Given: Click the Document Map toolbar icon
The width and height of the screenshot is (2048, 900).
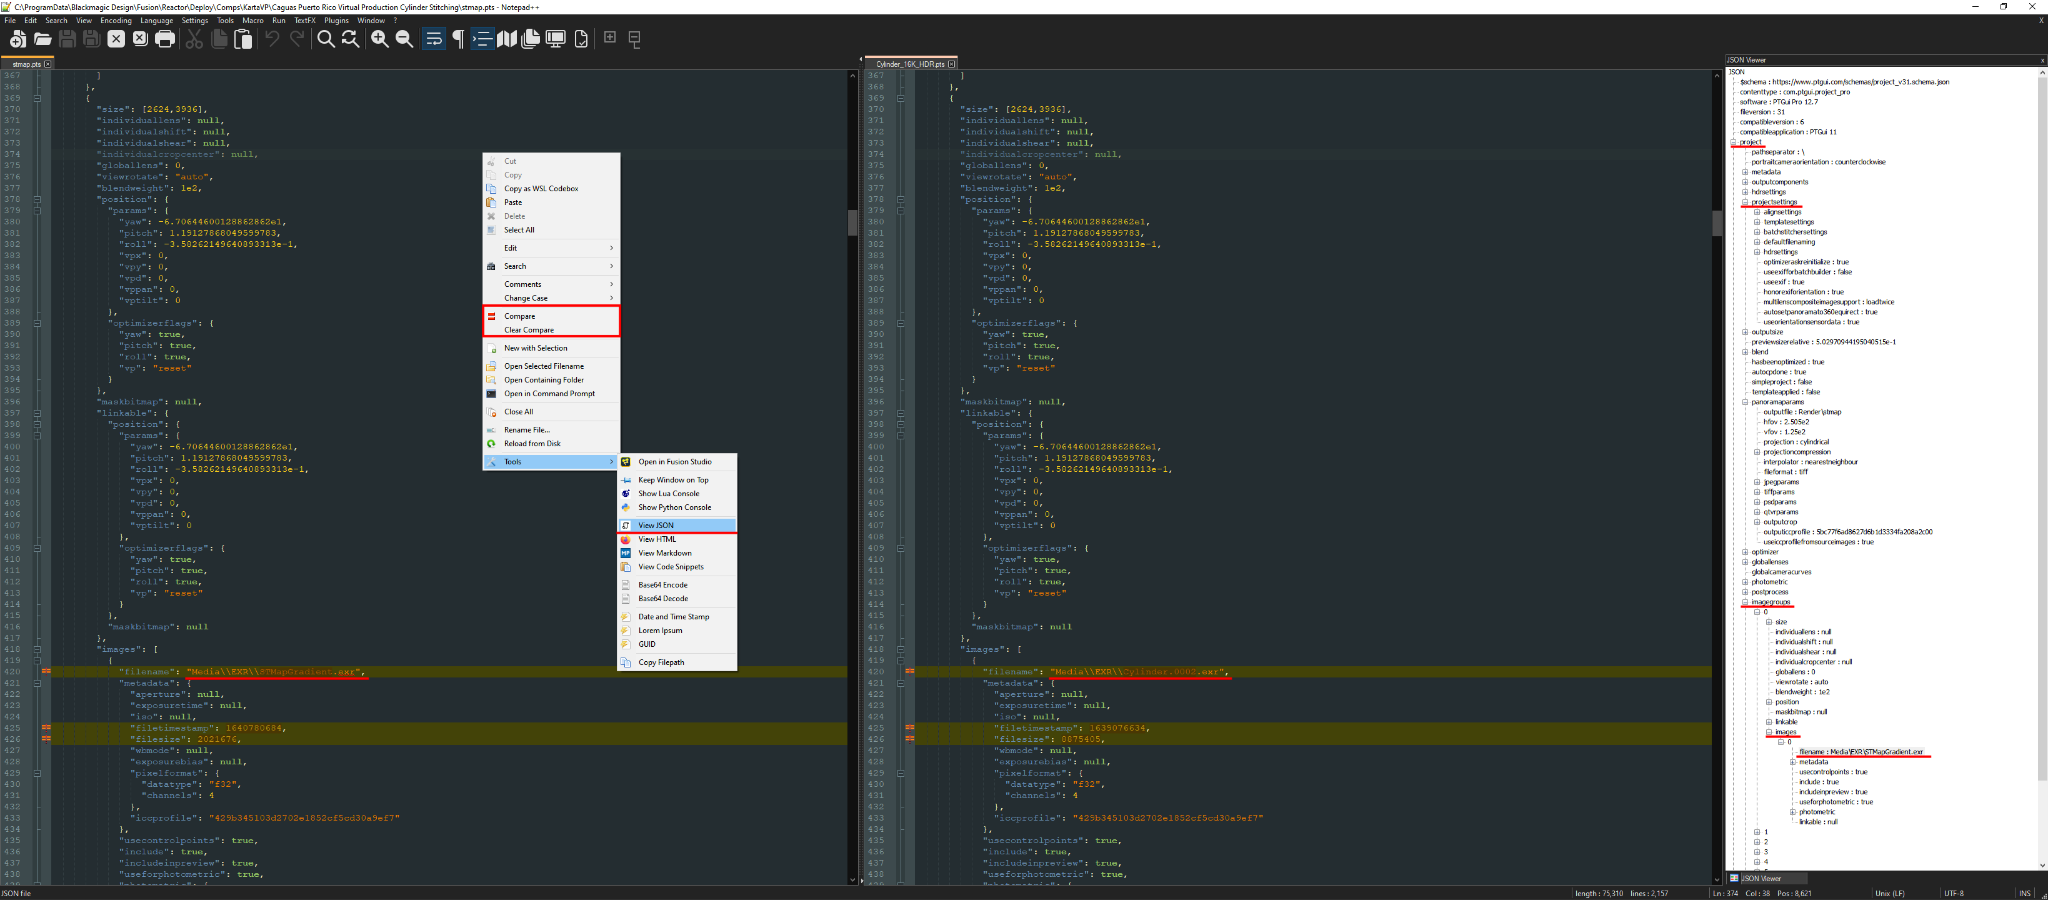Looking at the screenshot, I should tap(507, 39).
